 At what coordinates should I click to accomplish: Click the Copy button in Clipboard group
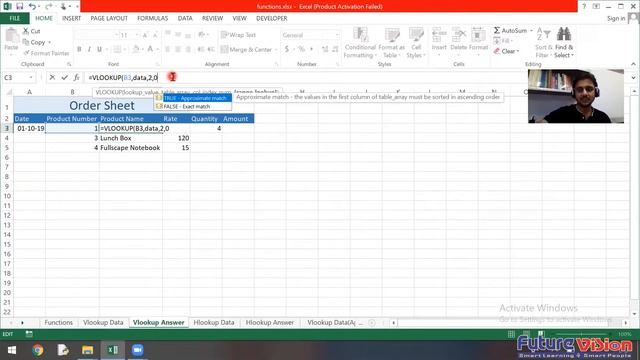[x=34, y=42]
